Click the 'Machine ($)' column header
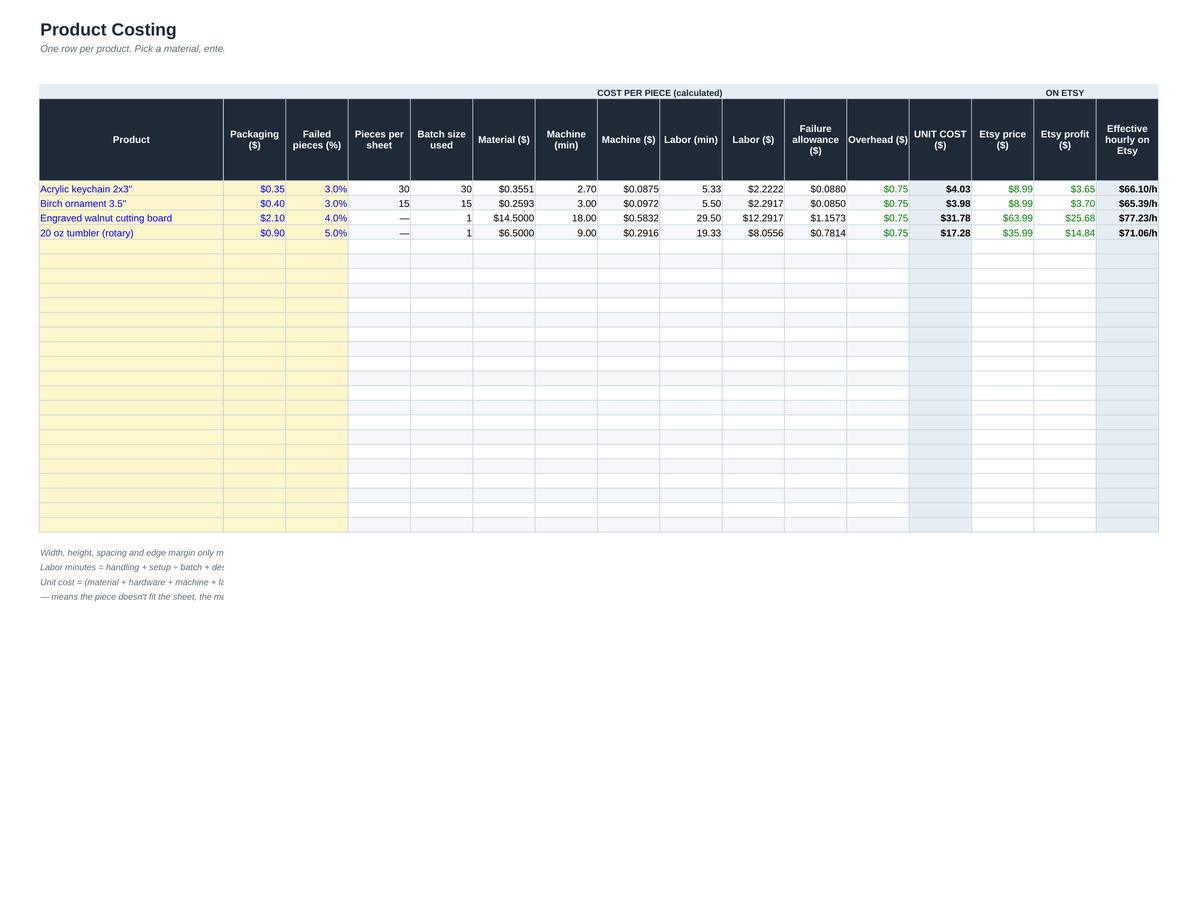The image size is (1200, 900). point(628,140)
